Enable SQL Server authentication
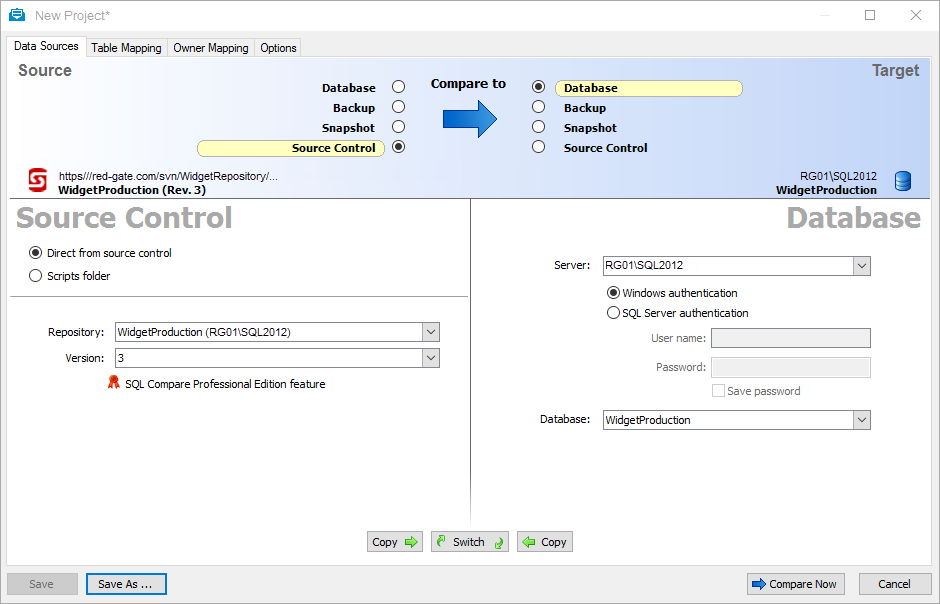This screenshot has width=940, height=604. [613, 313]
